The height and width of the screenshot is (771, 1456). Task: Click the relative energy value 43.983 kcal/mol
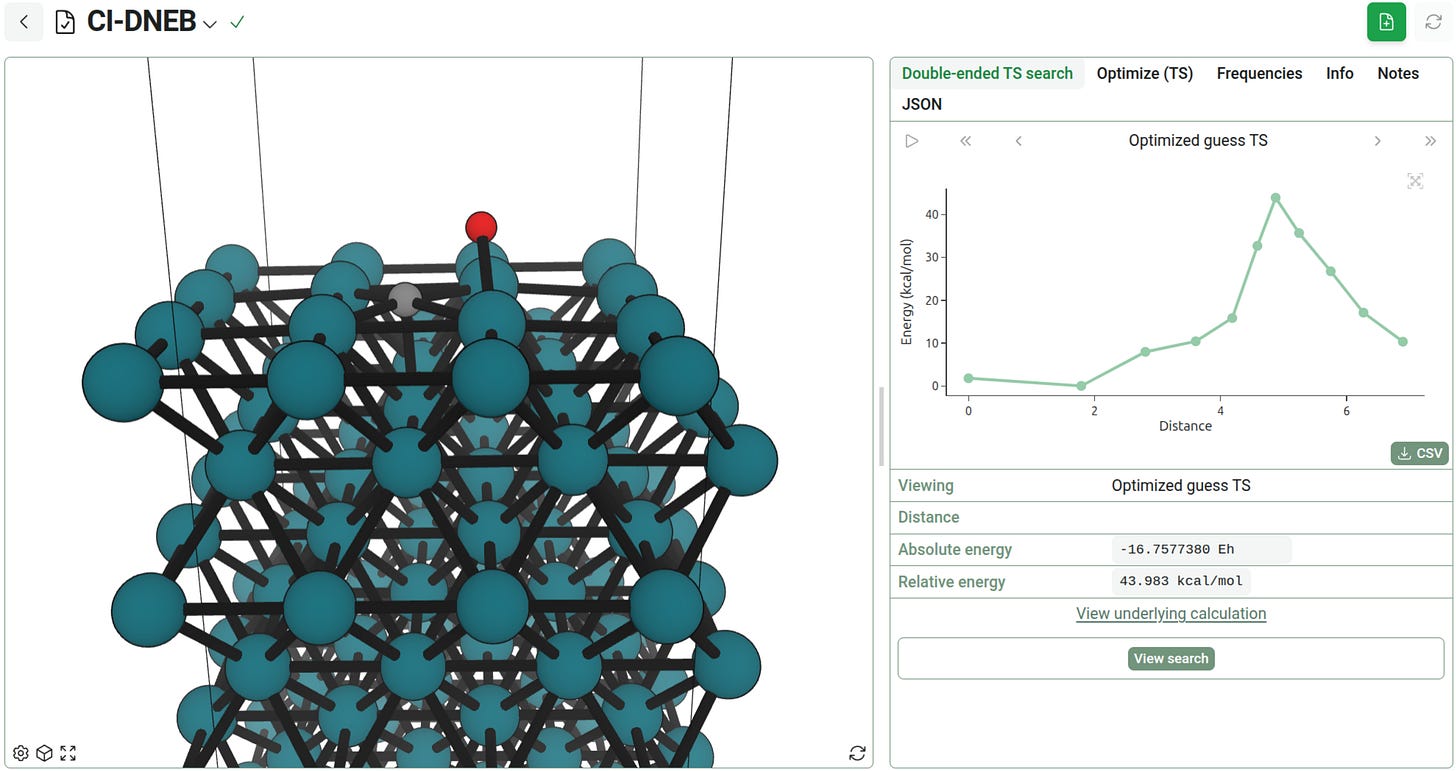[1181, 582]
